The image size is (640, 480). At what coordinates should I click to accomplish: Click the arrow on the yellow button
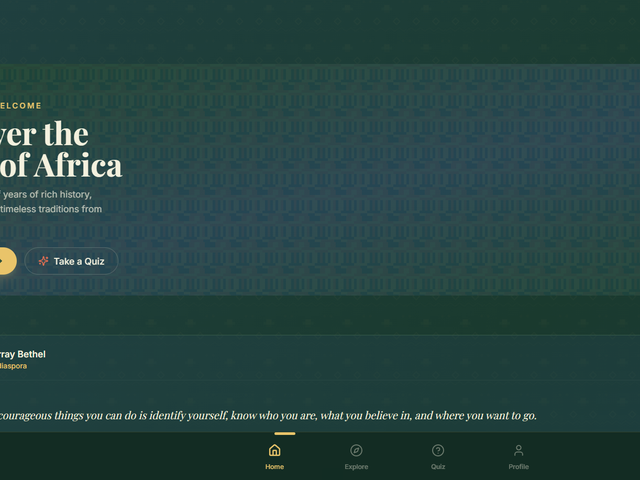pyautogui.click(x=1, y=261)
